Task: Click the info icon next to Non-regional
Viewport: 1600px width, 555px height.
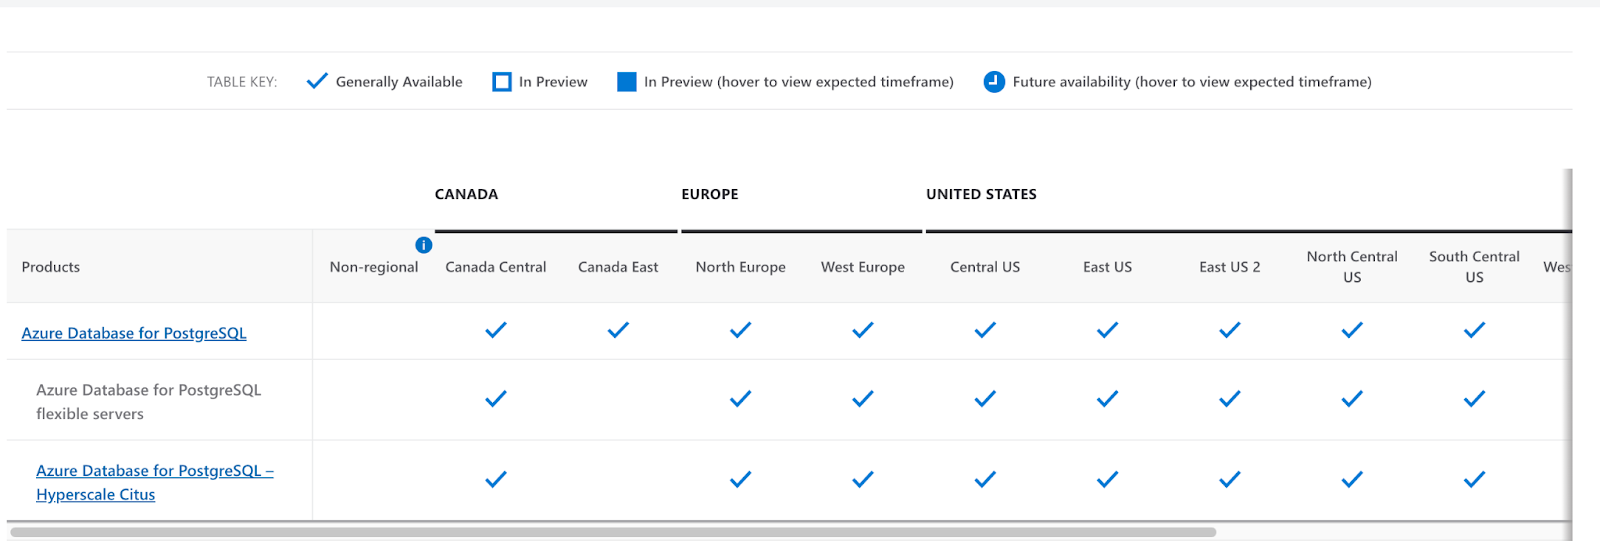Action: point(423,245)
